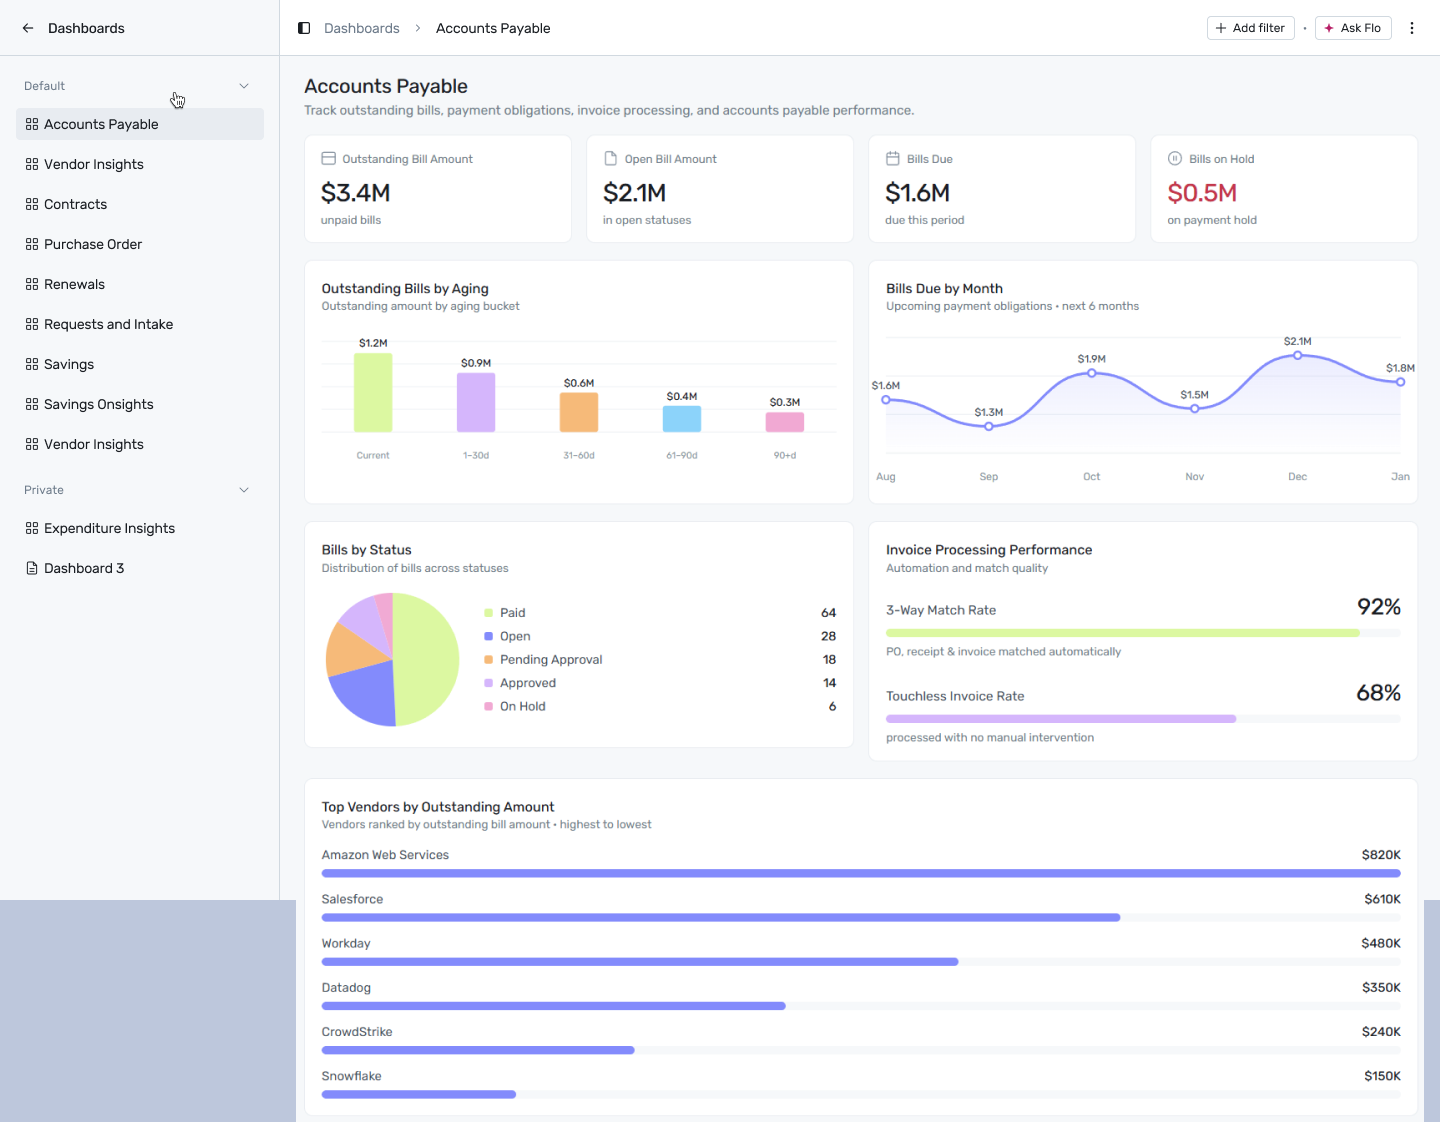This screenshot has height=1122, width=1440.
Task: Click the CrowdStrike vendor name
Action: [x=357, y=1031]
